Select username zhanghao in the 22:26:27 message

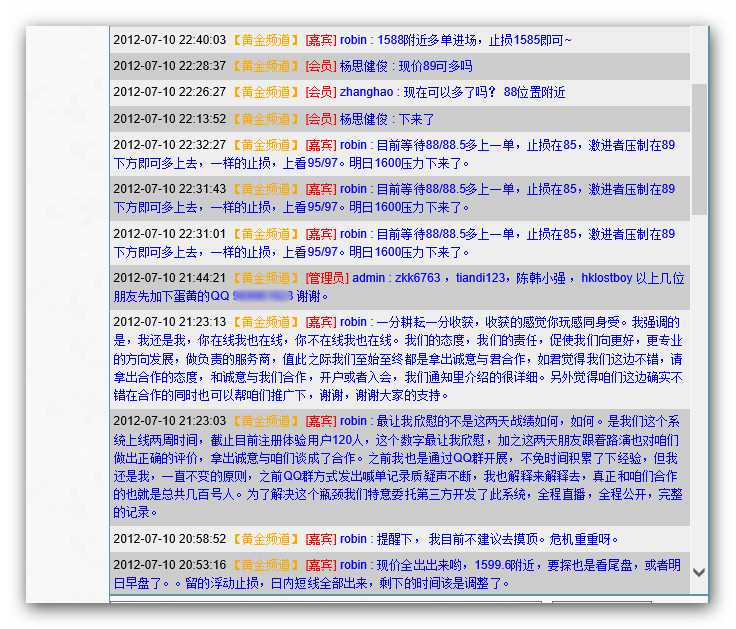(366, 92)
